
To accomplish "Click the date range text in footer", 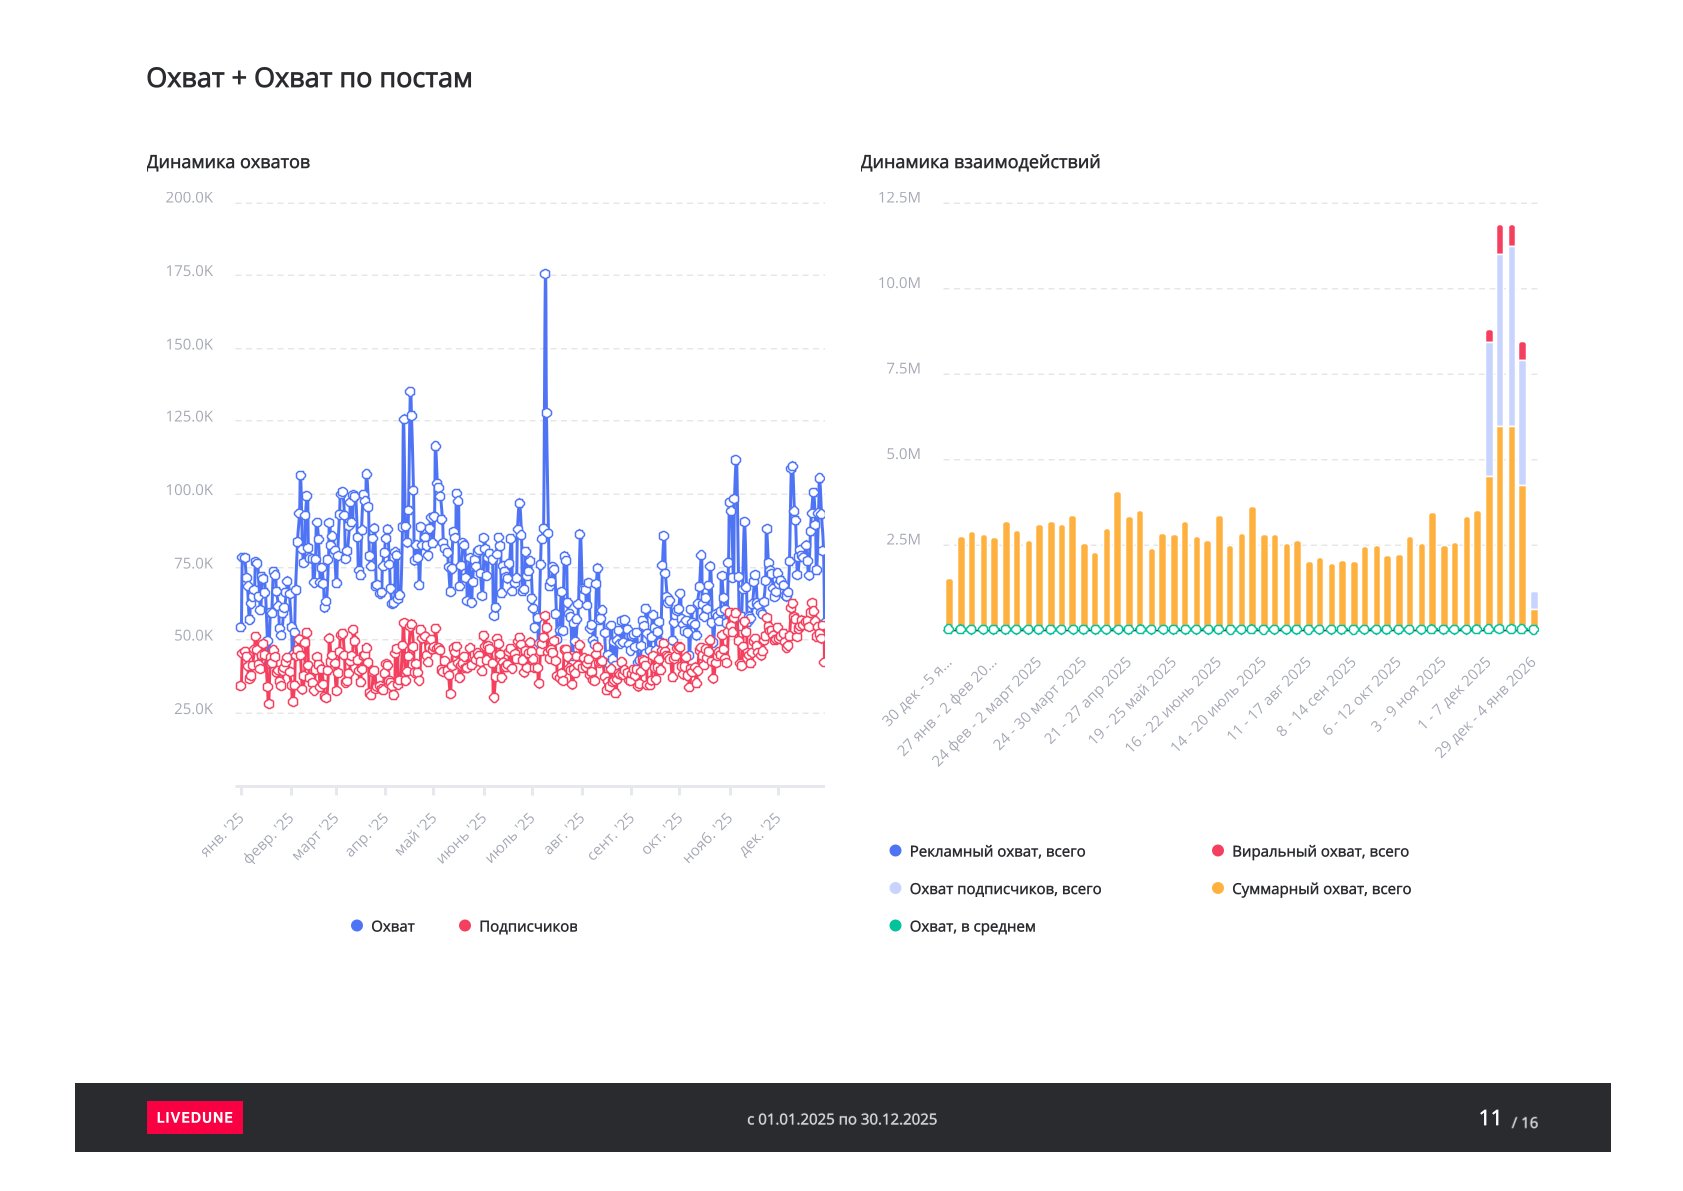I will [842, 1119].
